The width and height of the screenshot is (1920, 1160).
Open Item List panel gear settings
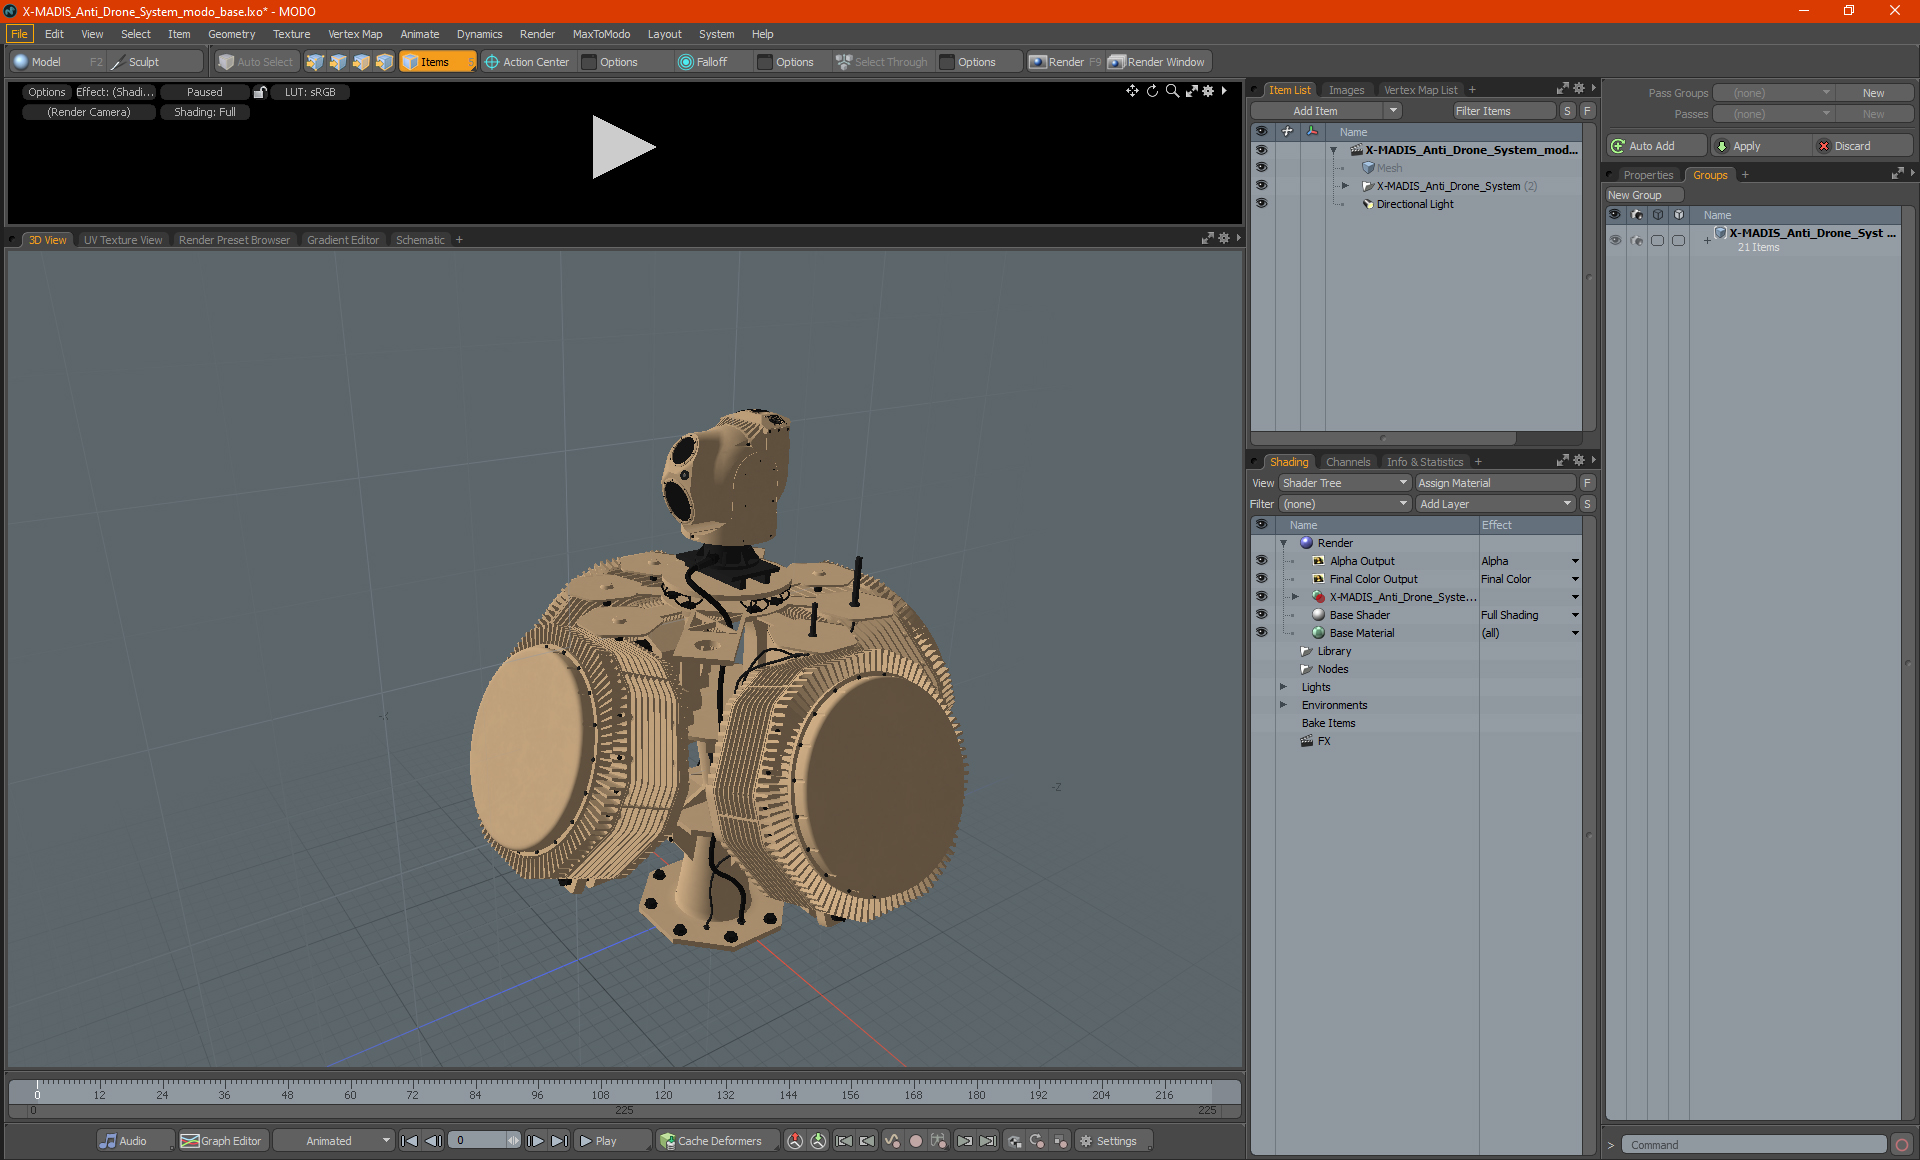(x=1579, y=89)
